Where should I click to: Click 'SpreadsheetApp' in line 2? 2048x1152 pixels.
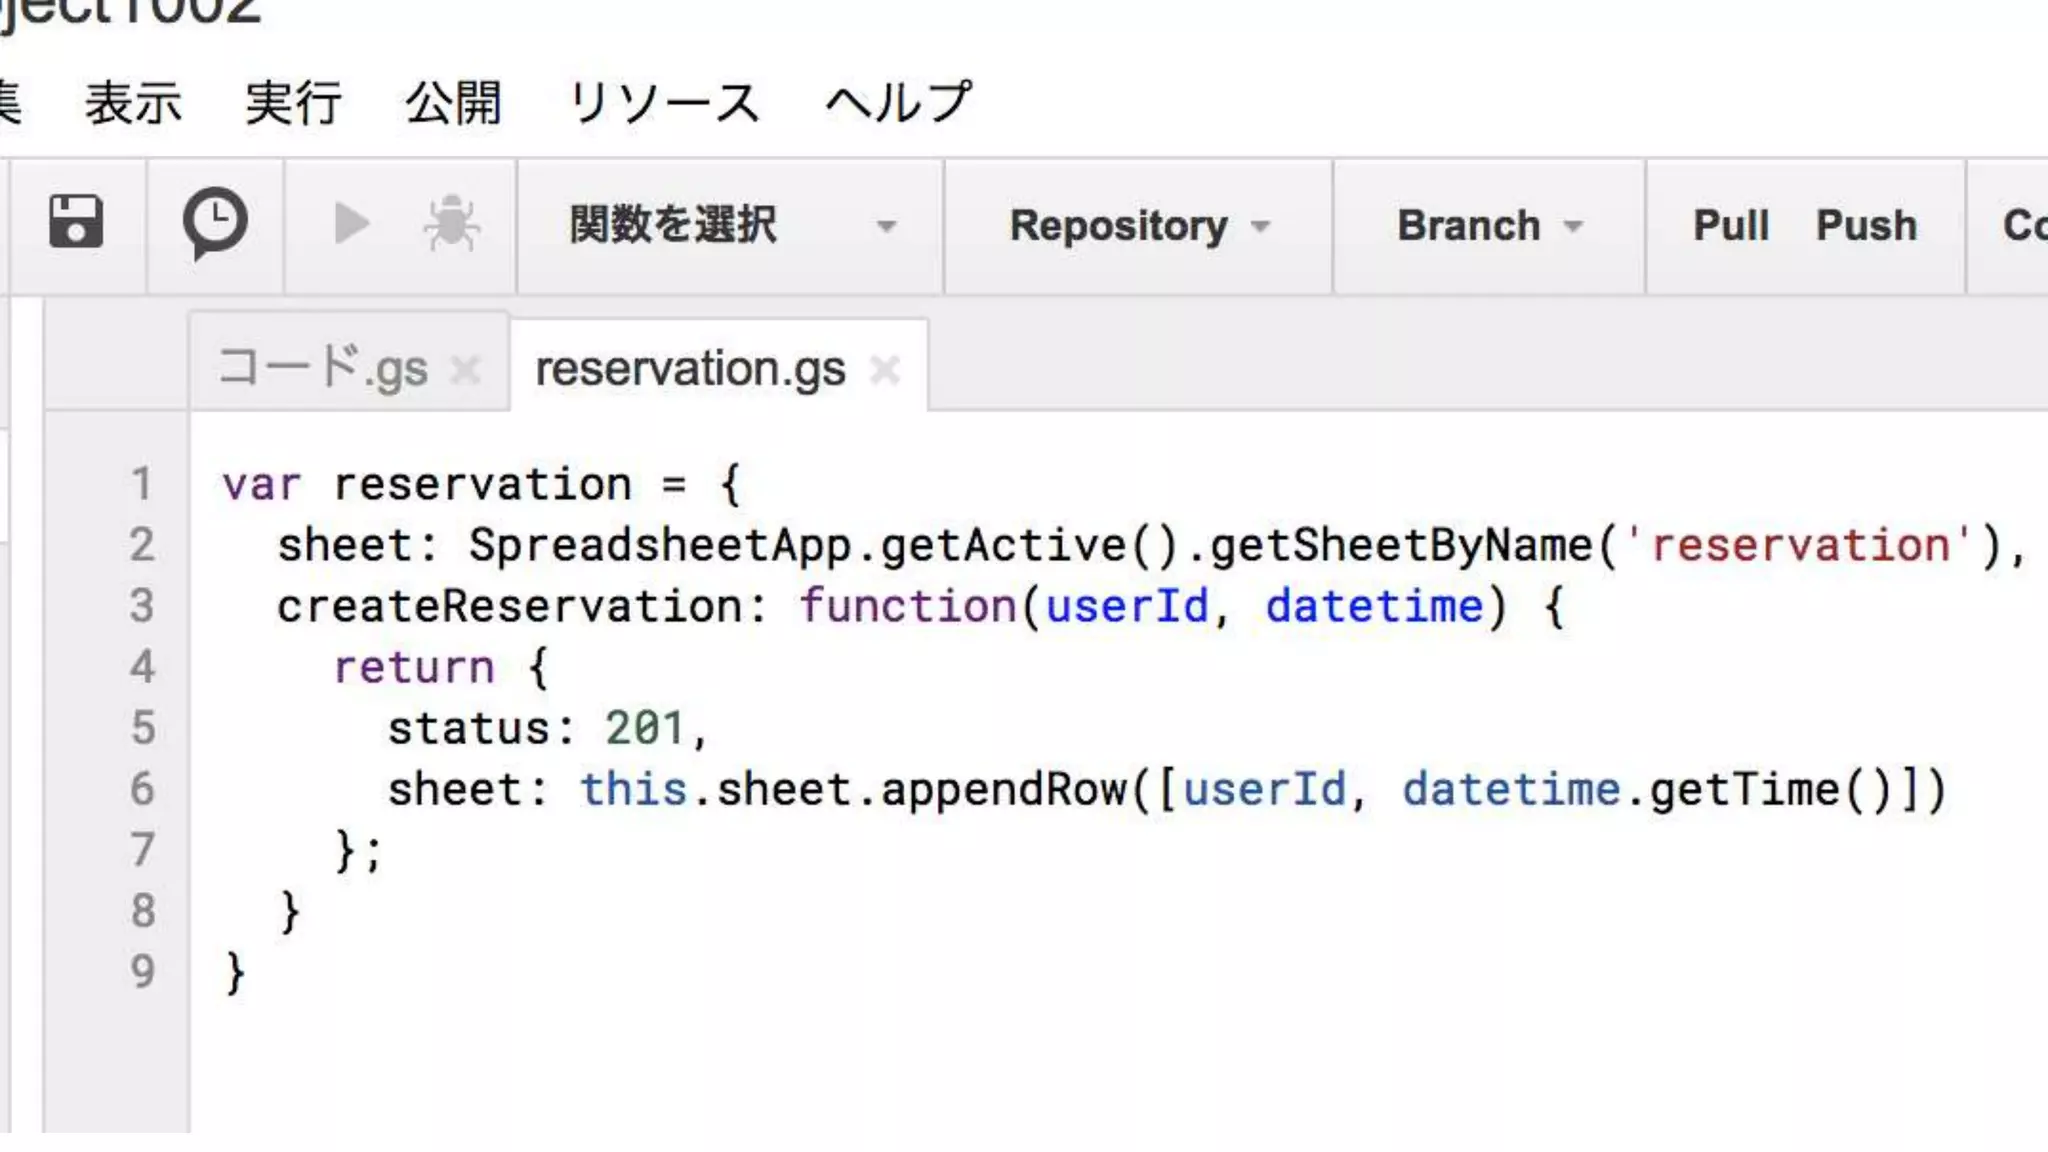click(x=660, y=546)
